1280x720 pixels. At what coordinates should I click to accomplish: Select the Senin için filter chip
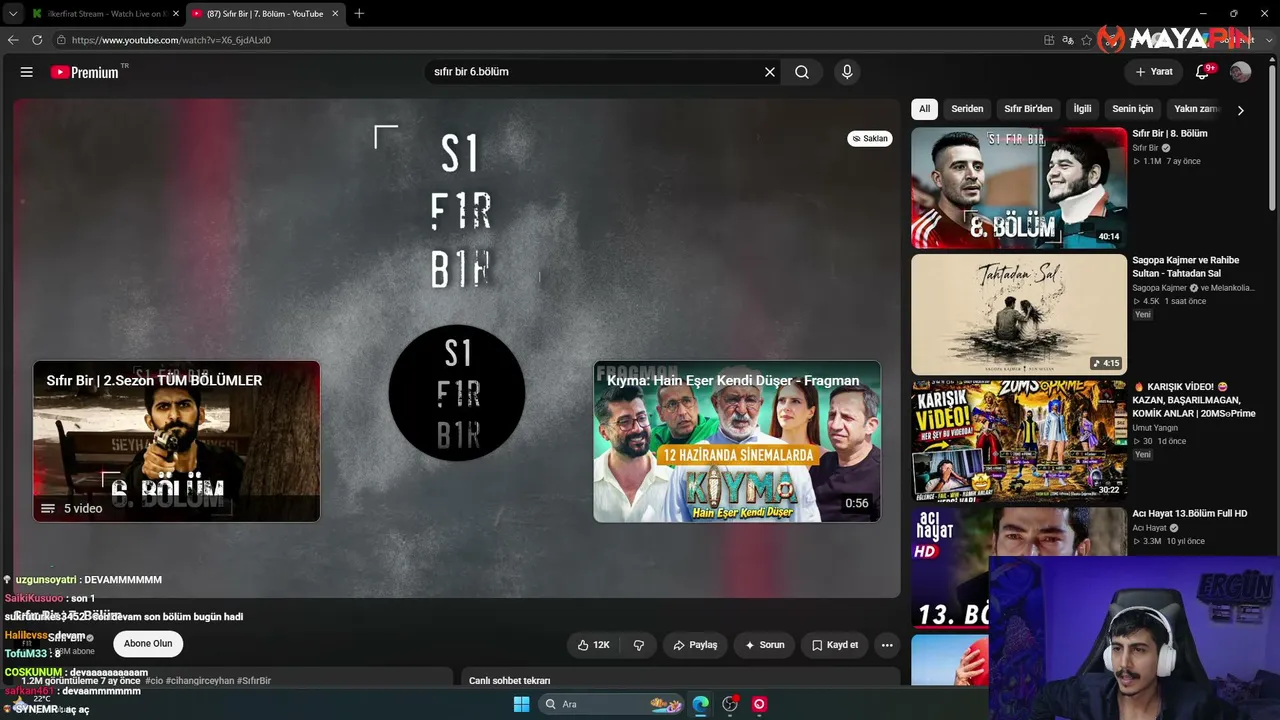[1132, 109]
